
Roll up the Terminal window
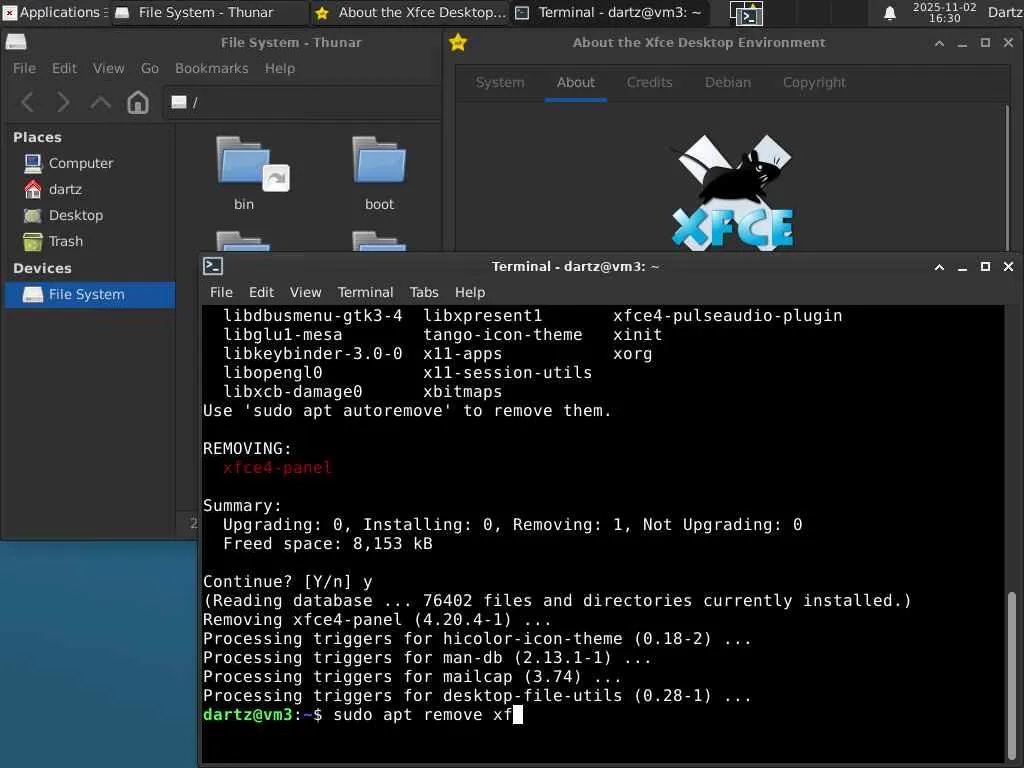click(939, 267)
